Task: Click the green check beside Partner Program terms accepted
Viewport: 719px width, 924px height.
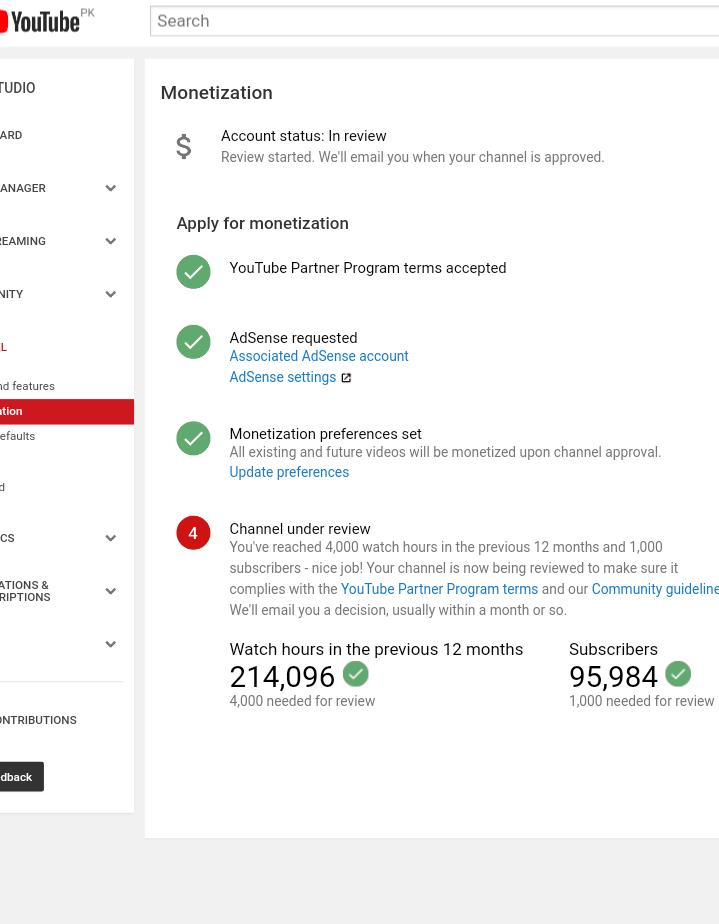Action: [x=193, y=272]
